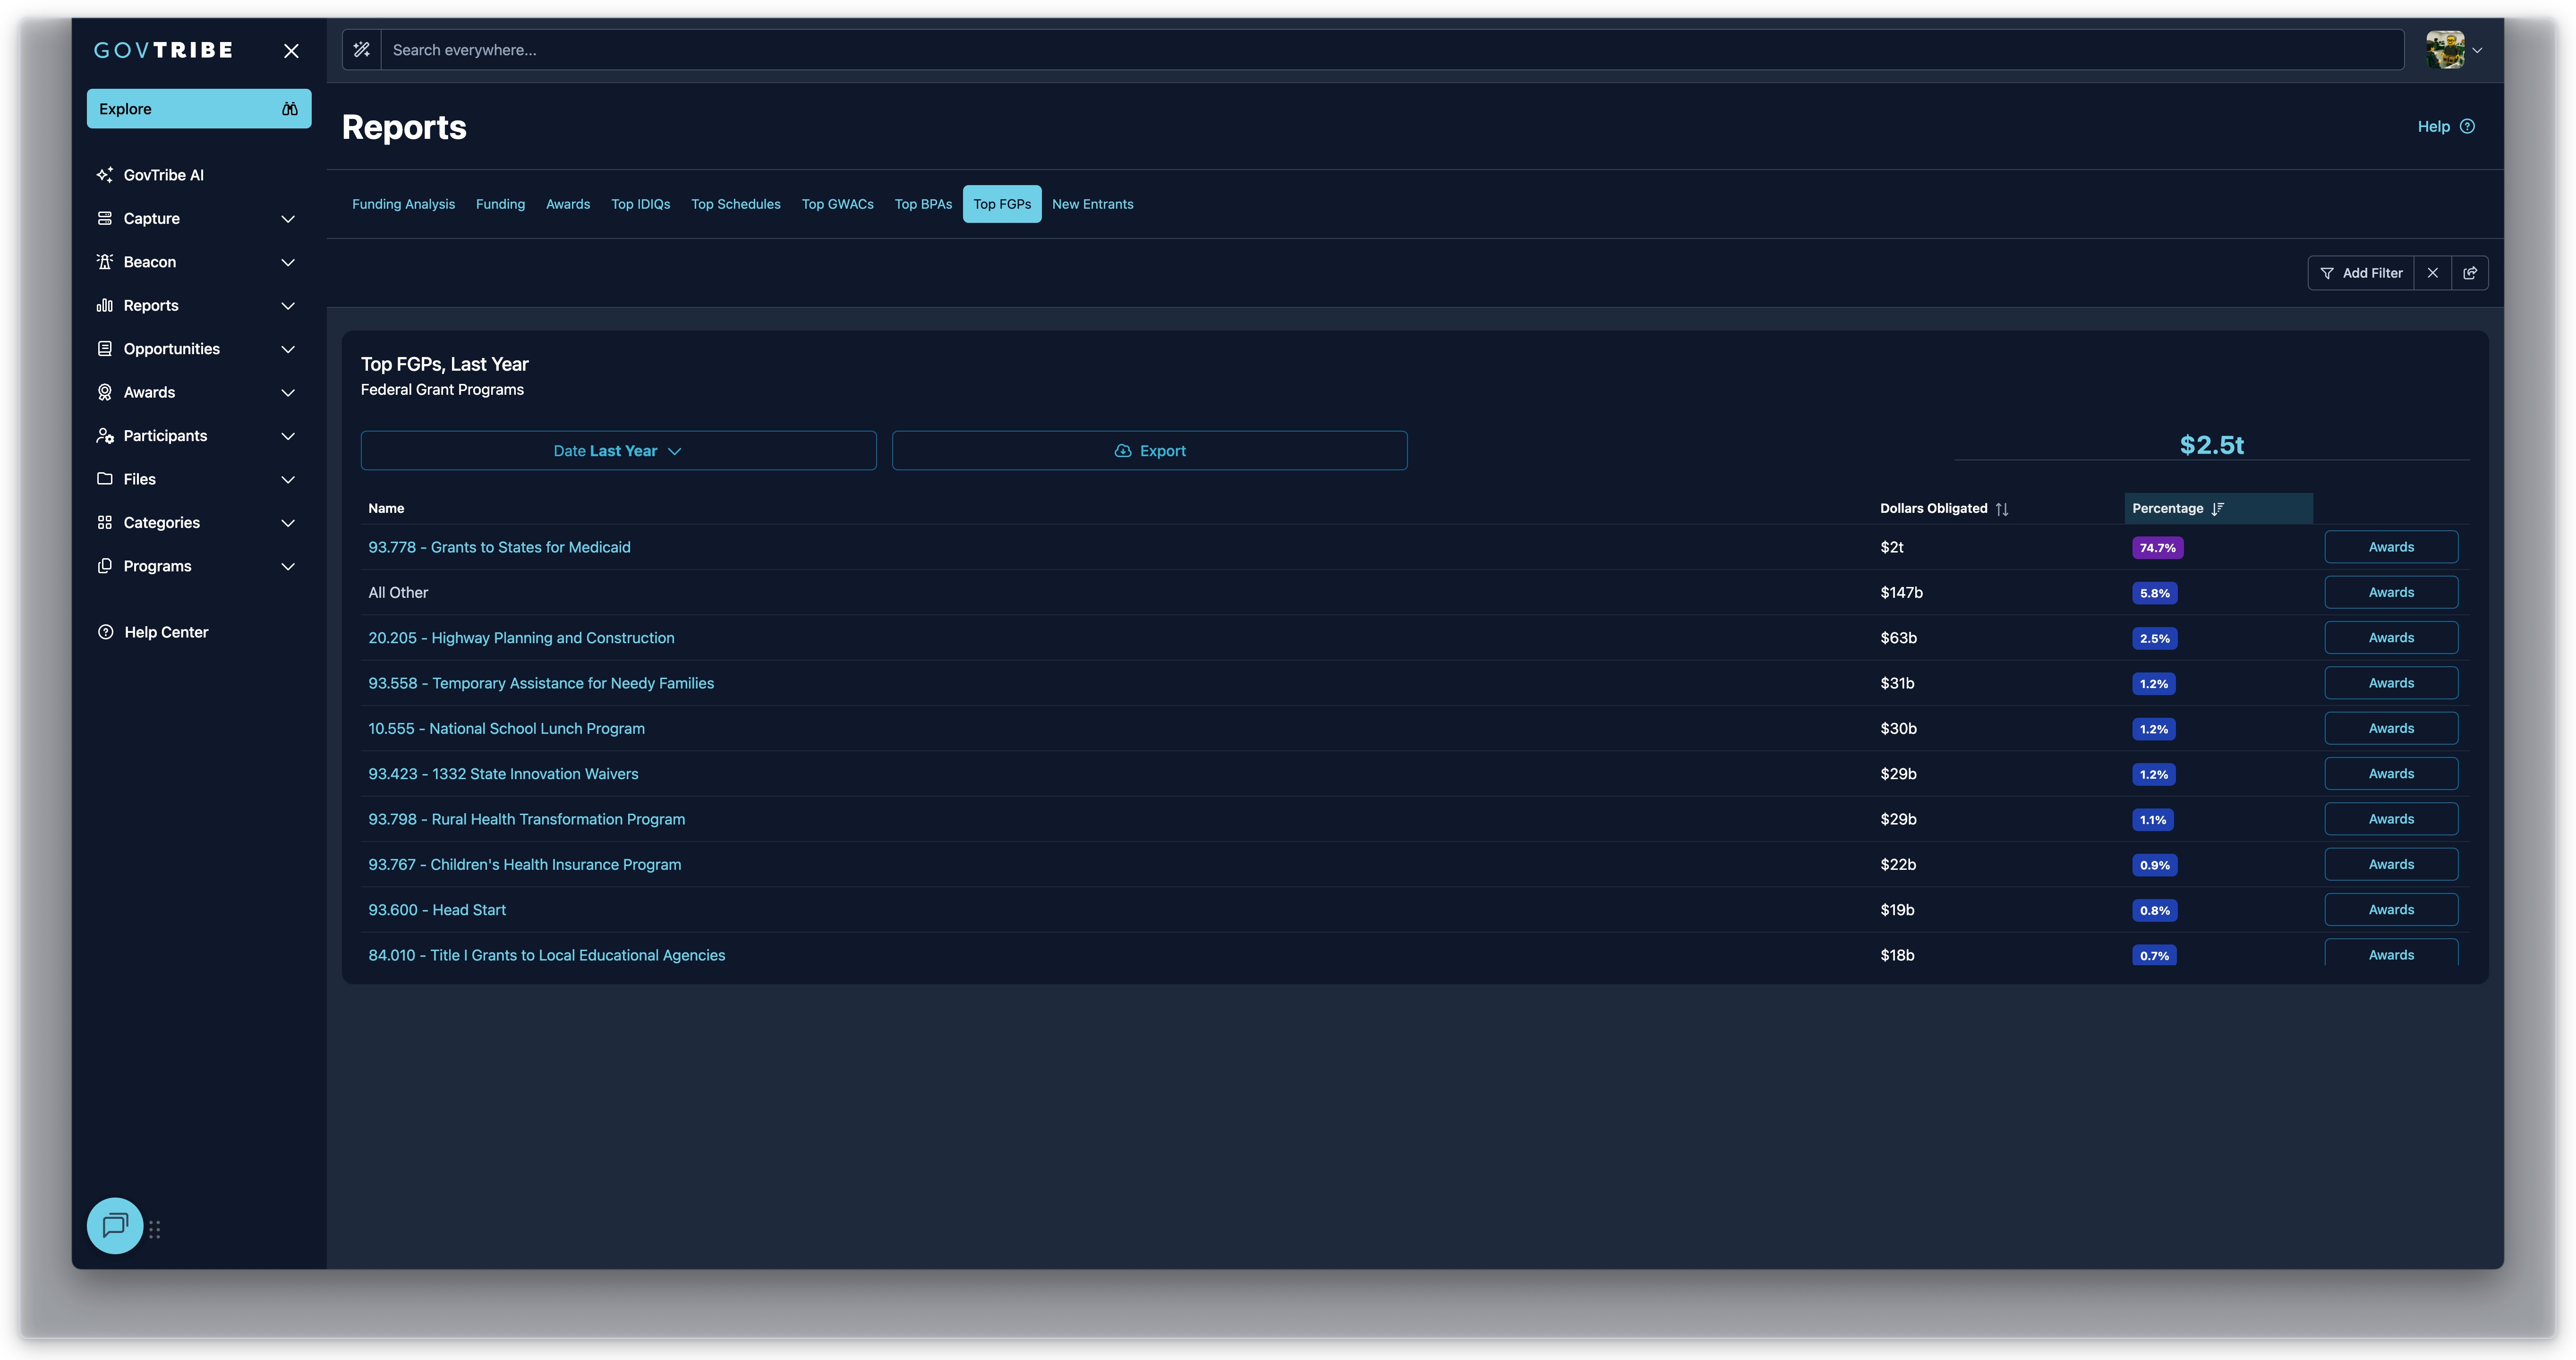Viewport: 2576px width, 1360px height.
Task: Switch to the Funding Analysis tab
Action: [x=403, y=204]
